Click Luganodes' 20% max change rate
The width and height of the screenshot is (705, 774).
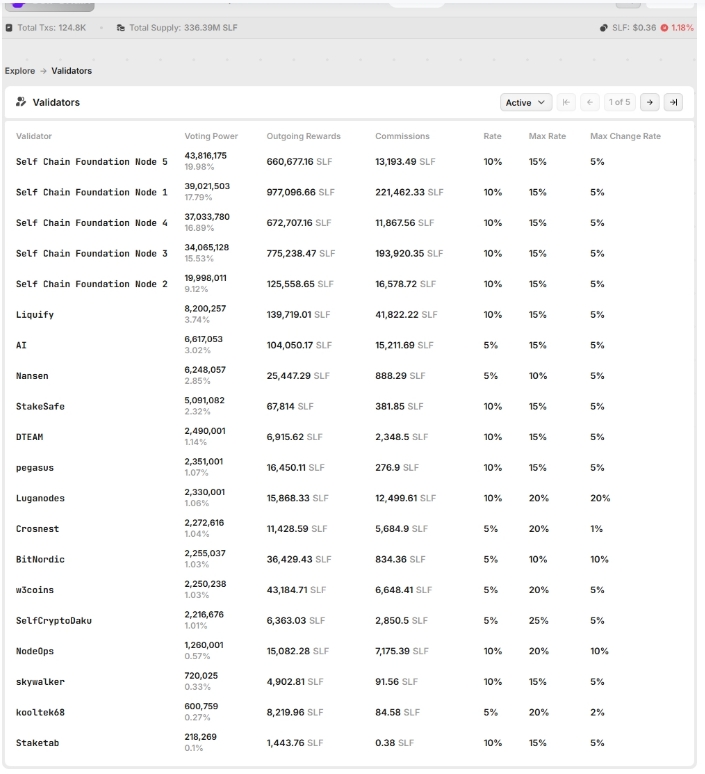[x=600, y=498]
